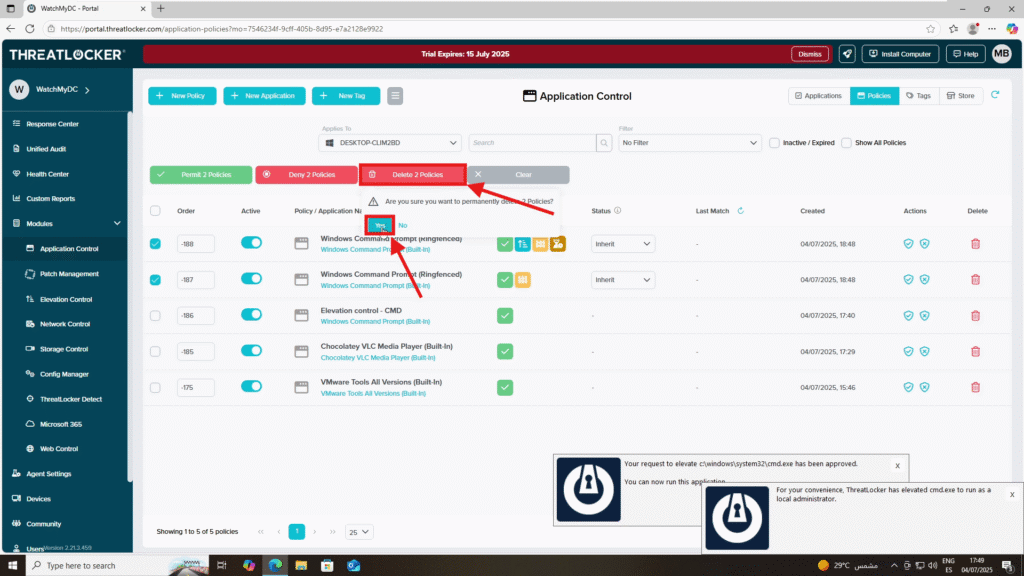
Task: Open the 25 per page dropdown
Action: [359, 532]
